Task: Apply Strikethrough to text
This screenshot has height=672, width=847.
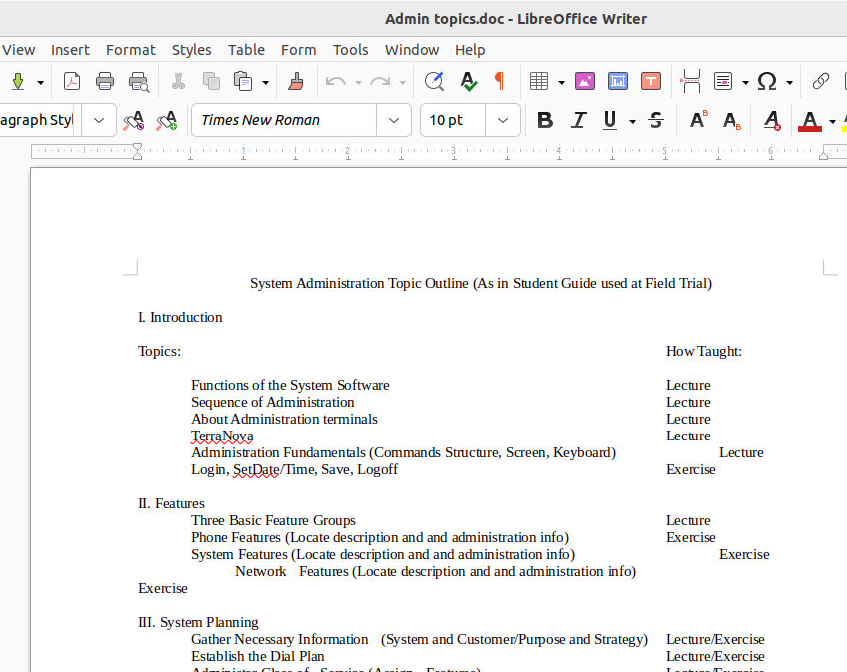Action: click(656, 120)
